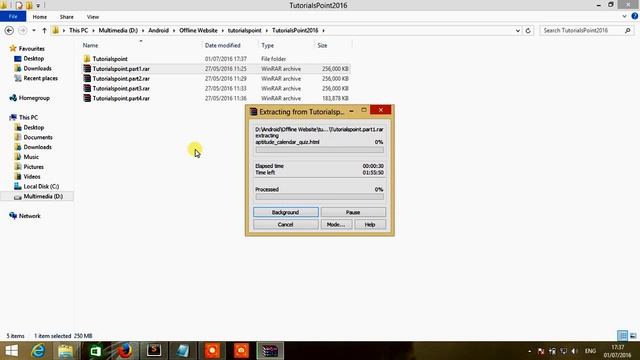Image resolution: width=640 pixels, height=360 pixels.
Task: Select the Tutorialspoint.part4.rar archive icon
Action: [87, 98]
